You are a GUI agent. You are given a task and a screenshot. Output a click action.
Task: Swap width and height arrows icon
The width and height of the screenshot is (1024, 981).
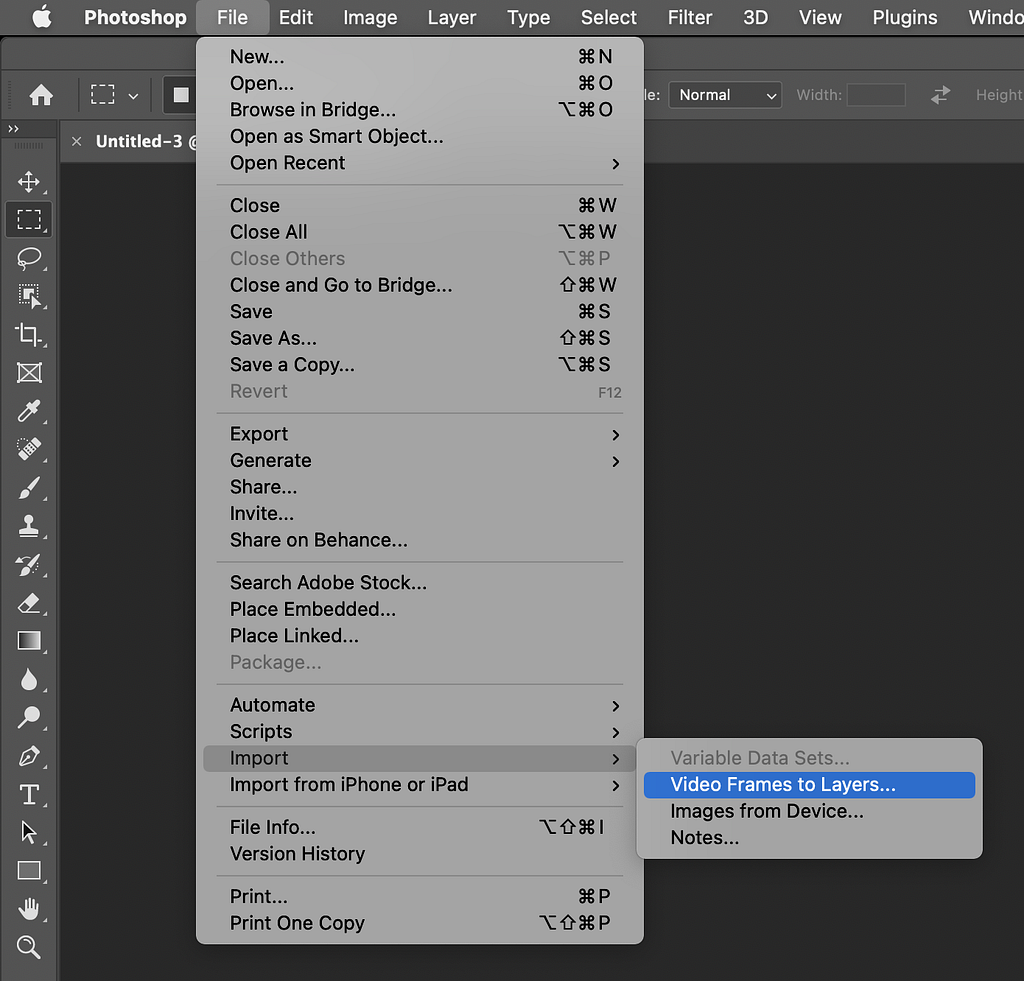coord(940,95)
